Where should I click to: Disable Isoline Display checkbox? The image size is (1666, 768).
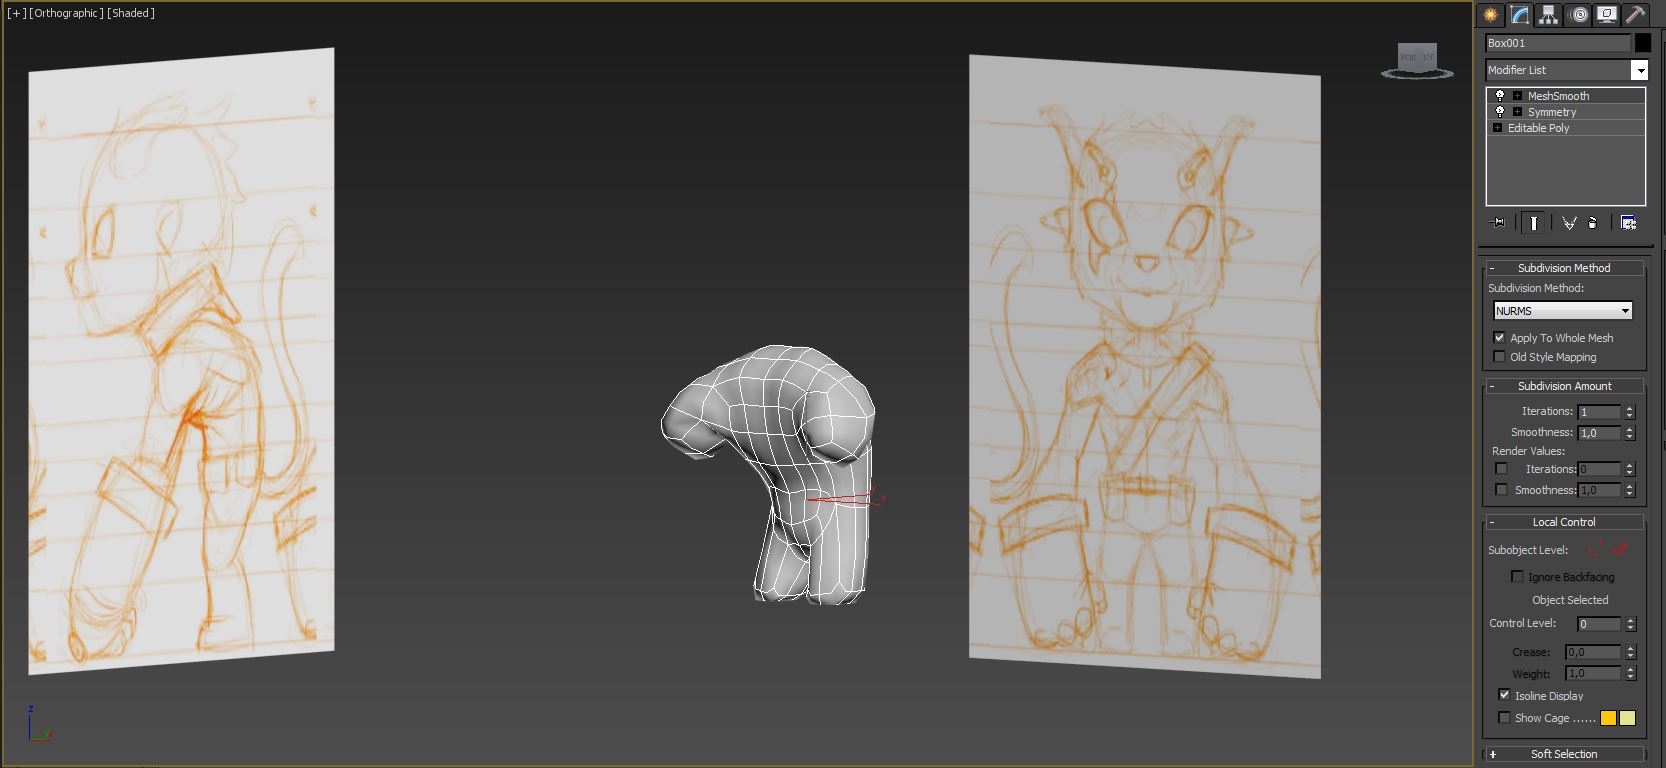1504,695
